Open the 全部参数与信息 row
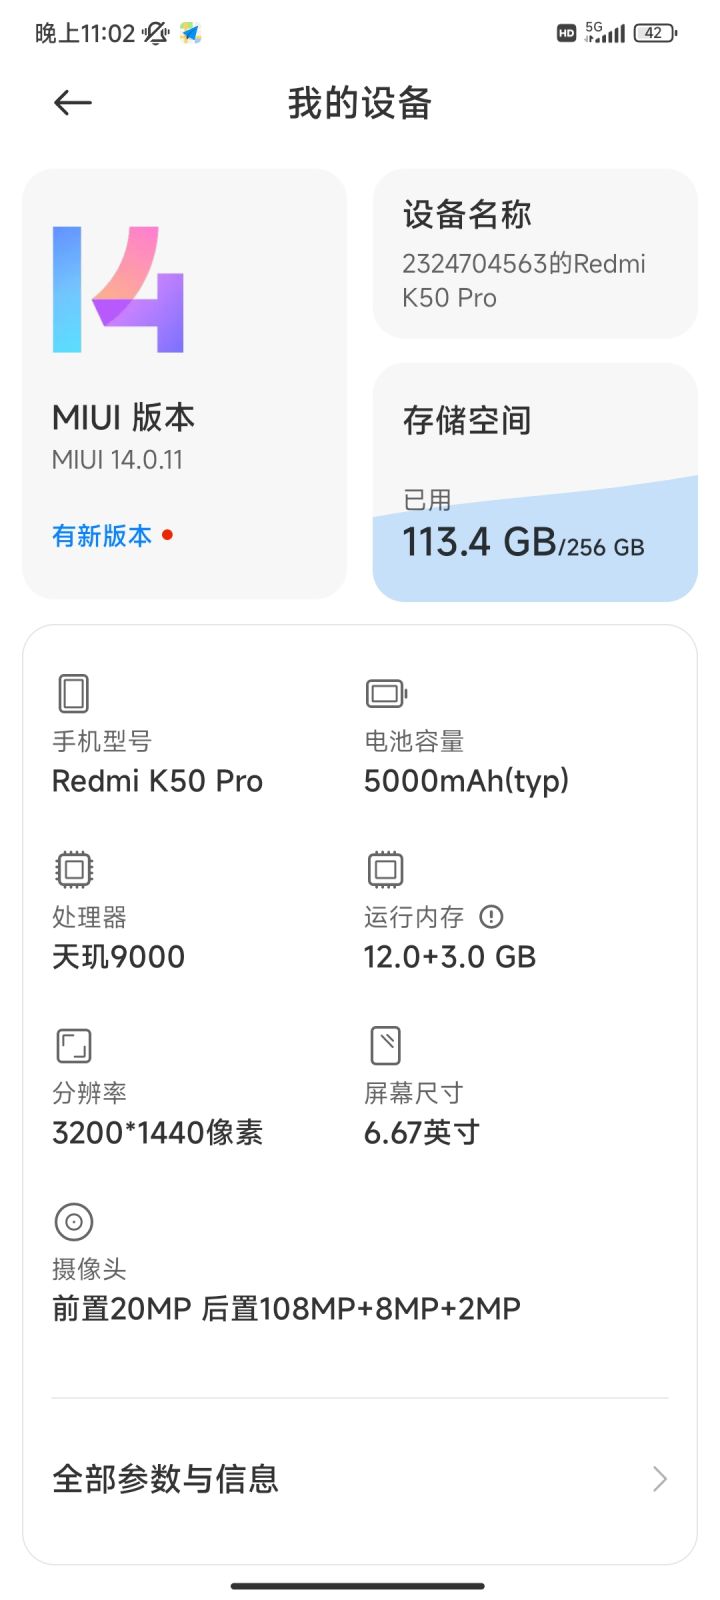 tap(360, 1479)
